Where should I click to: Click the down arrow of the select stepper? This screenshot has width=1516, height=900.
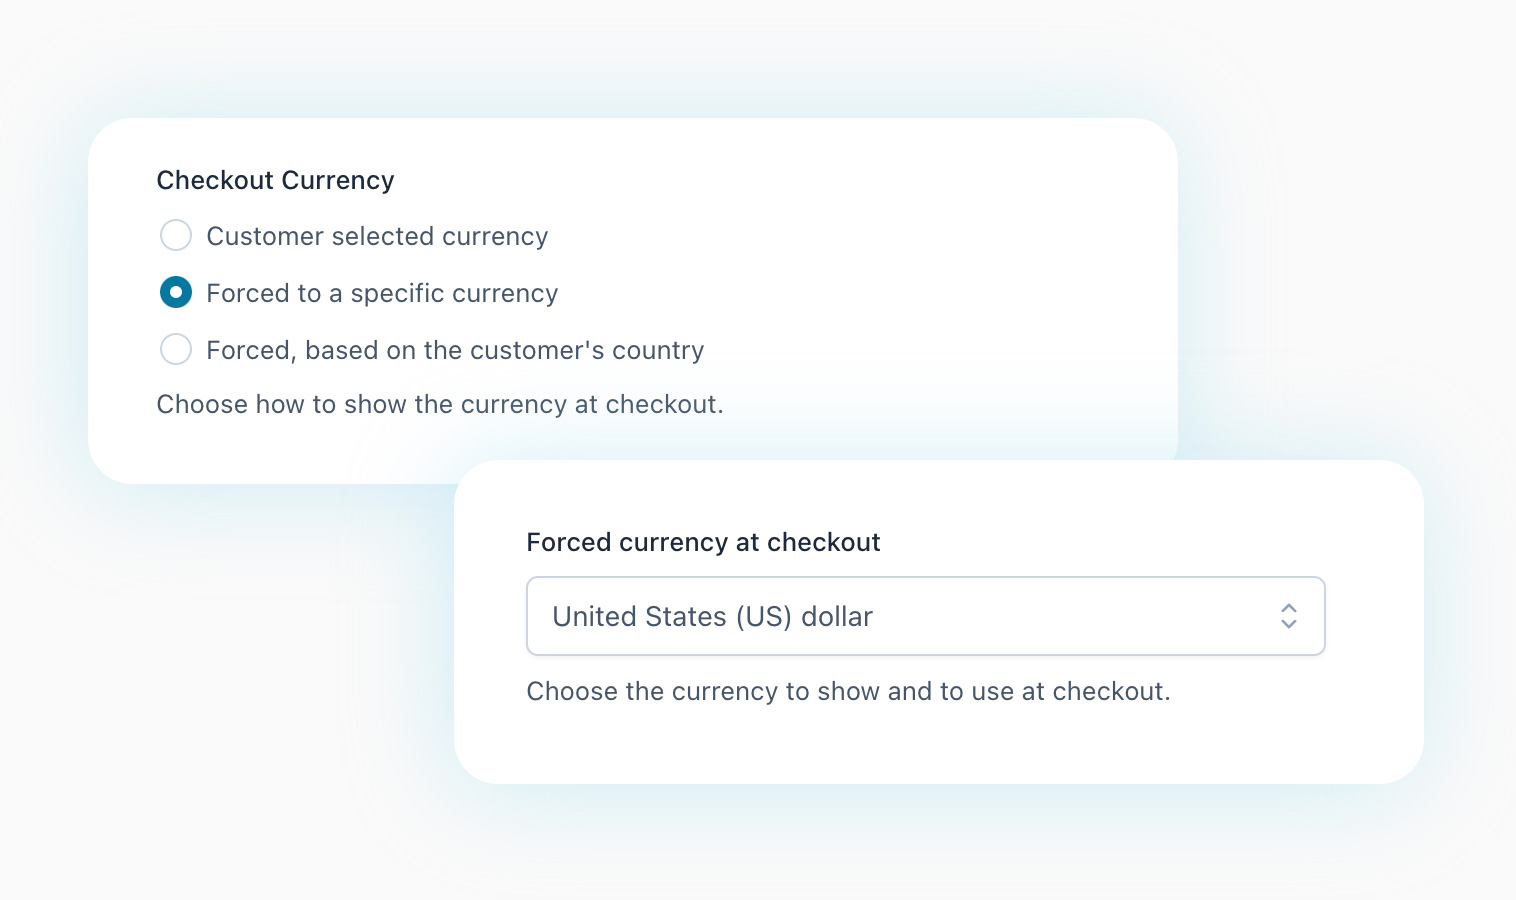tap(1289, 625)
